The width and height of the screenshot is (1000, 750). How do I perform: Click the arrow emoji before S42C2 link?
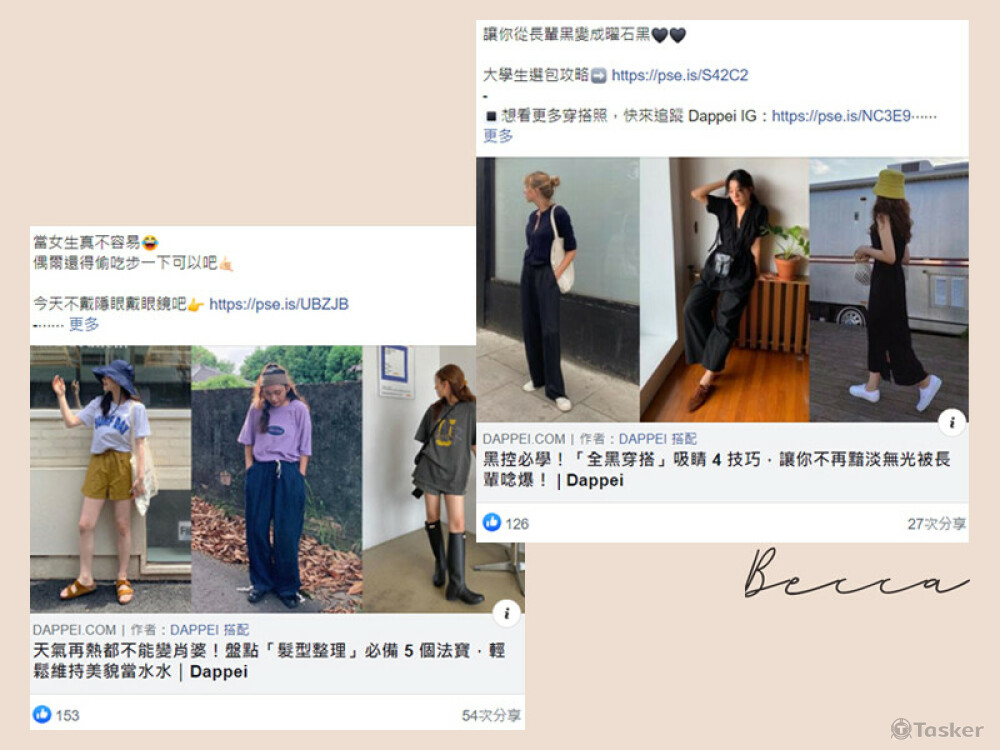click(x=599, y=76)
